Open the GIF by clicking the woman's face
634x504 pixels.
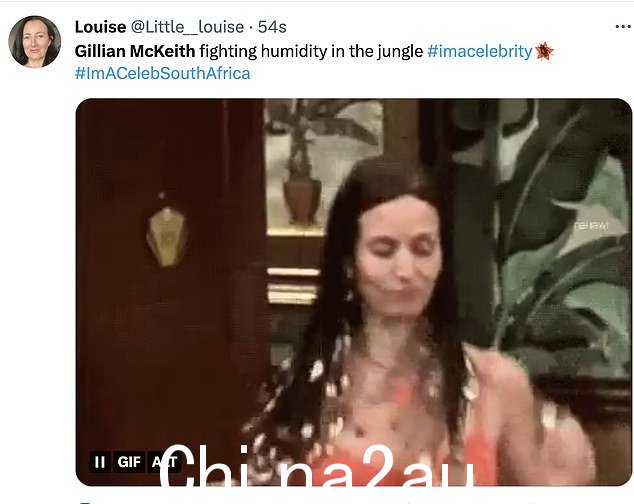pyautogui.click(x=398, y=259)
